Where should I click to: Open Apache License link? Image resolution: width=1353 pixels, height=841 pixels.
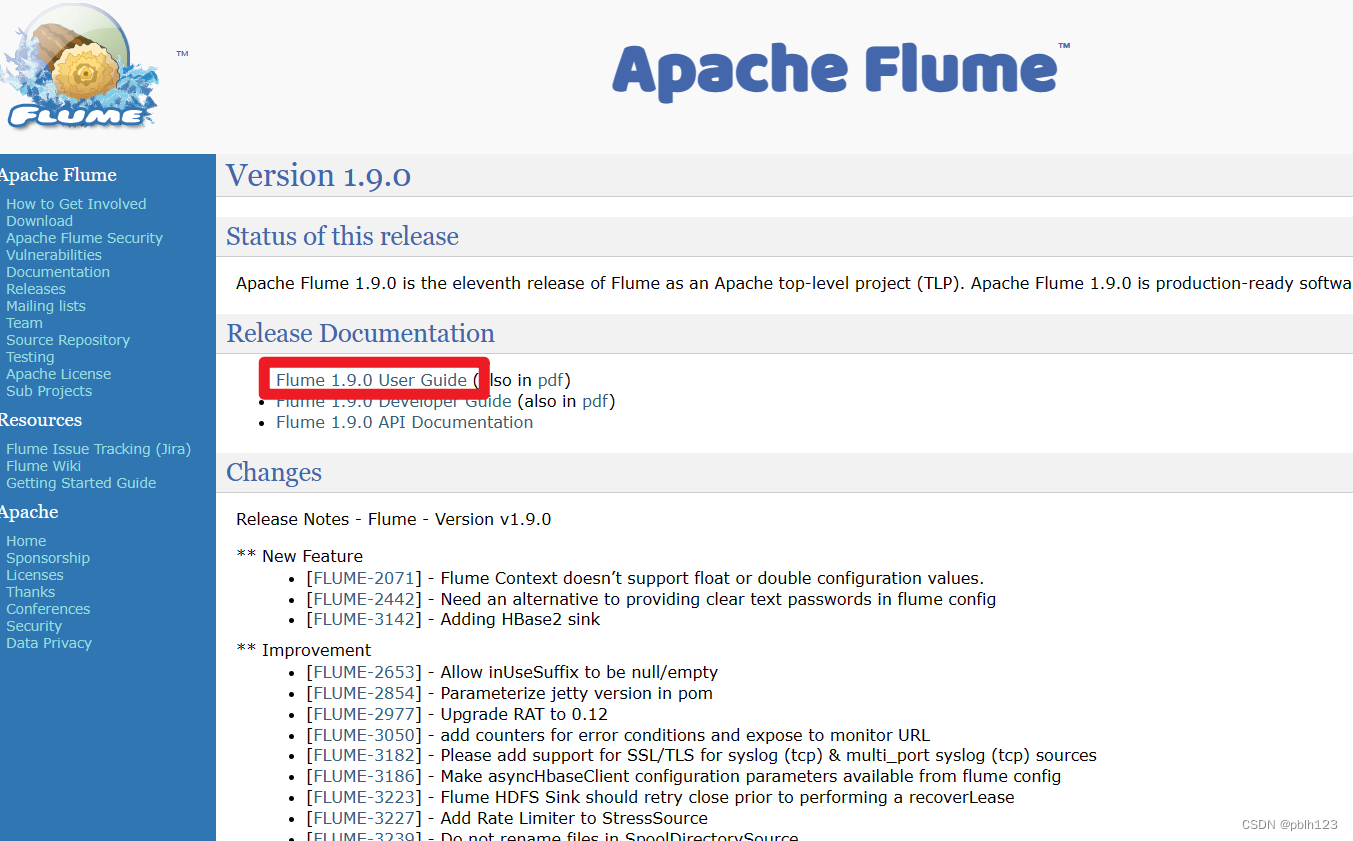[59, 374]
